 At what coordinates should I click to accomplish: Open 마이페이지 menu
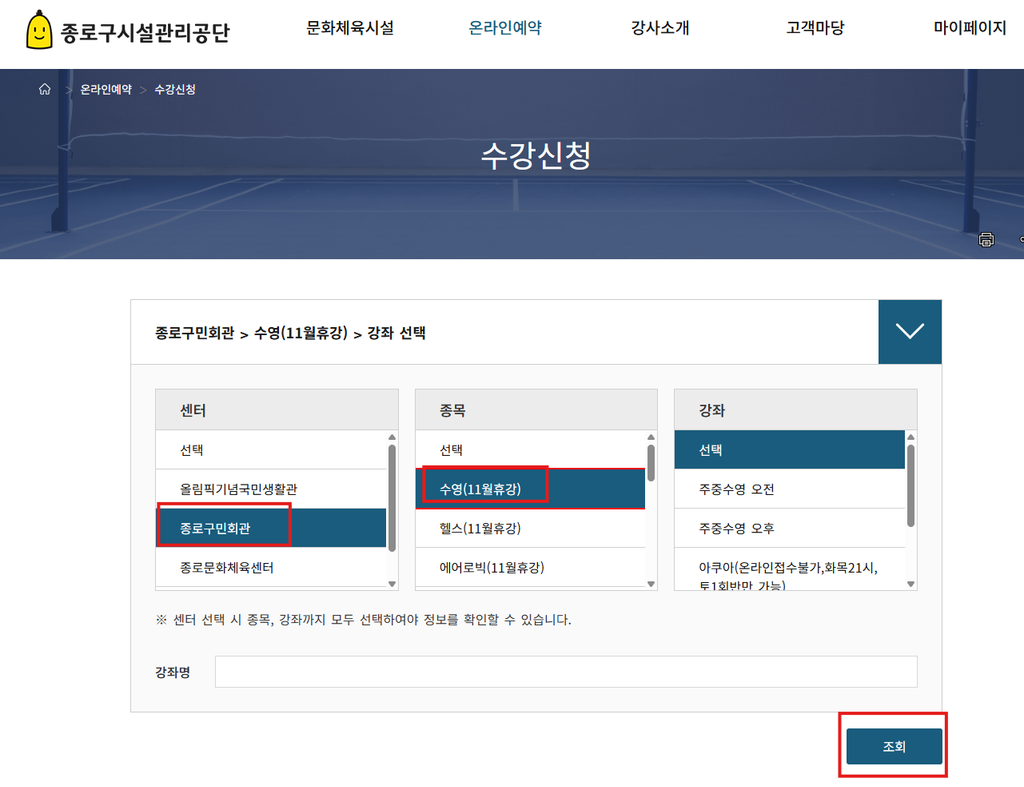[970, 27]
